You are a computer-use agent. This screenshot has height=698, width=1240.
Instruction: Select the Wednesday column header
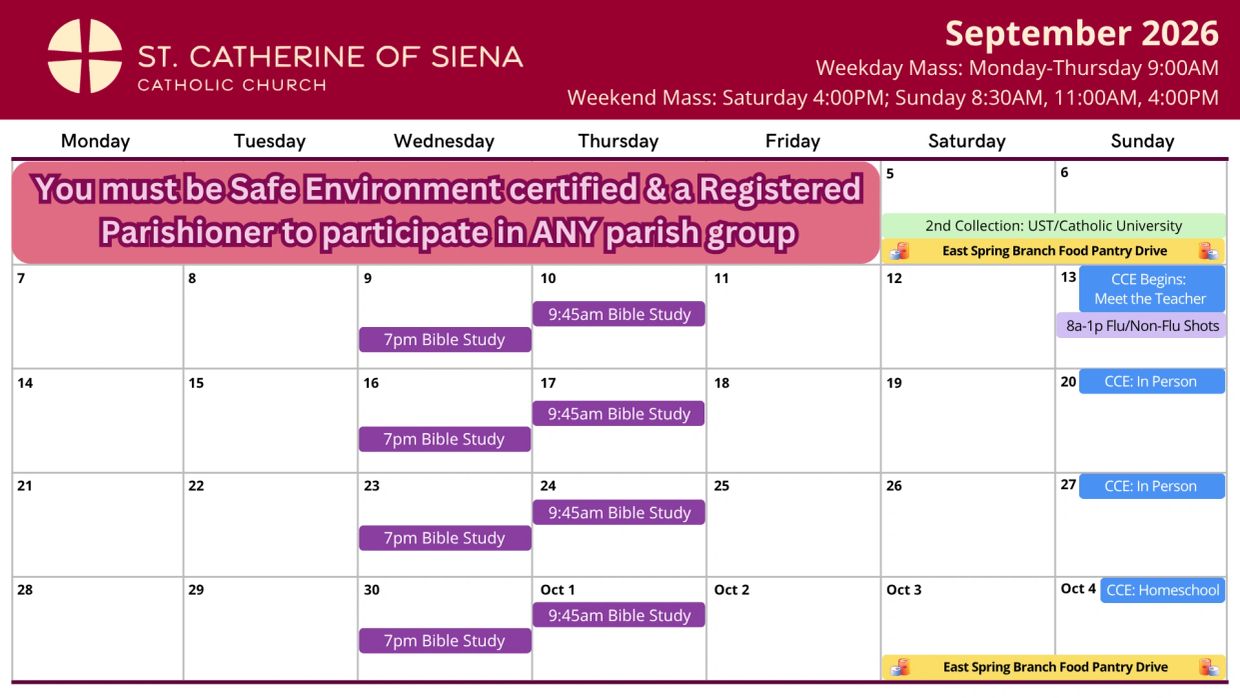(x=444, y=141)
